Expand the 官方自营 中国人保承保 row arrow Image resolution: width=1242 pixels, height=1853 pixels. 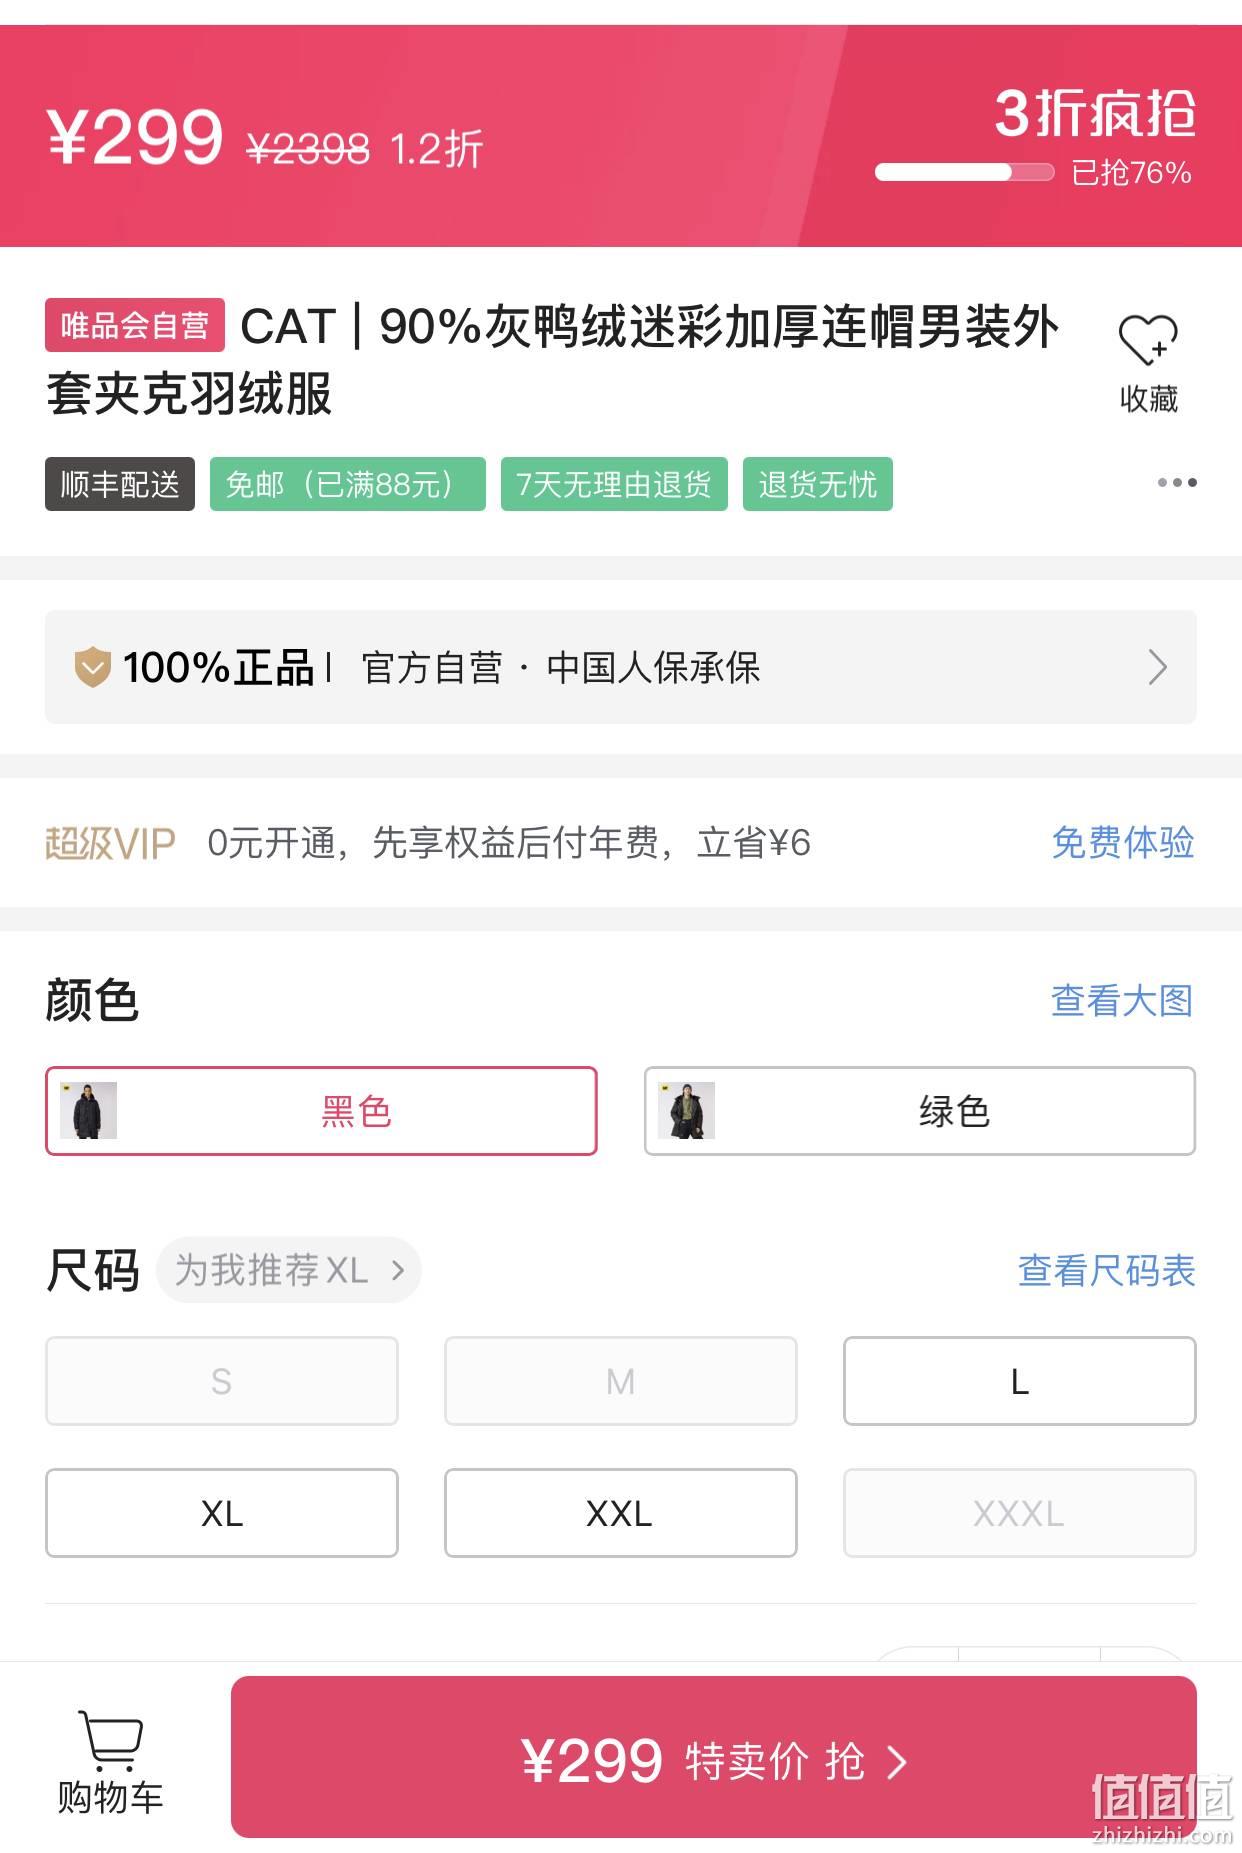[x=1157, y=667]
